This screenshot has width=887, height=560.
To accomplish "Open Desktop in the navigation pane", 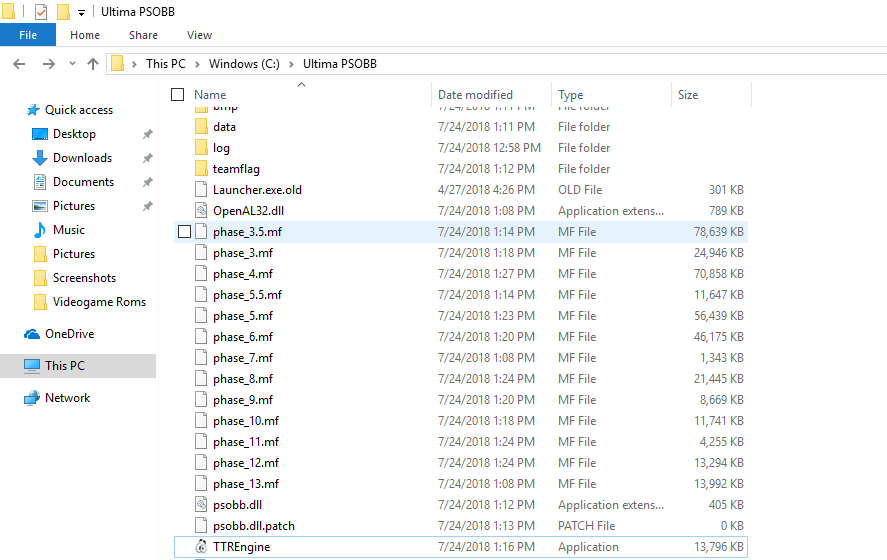I will pos(74,133).
